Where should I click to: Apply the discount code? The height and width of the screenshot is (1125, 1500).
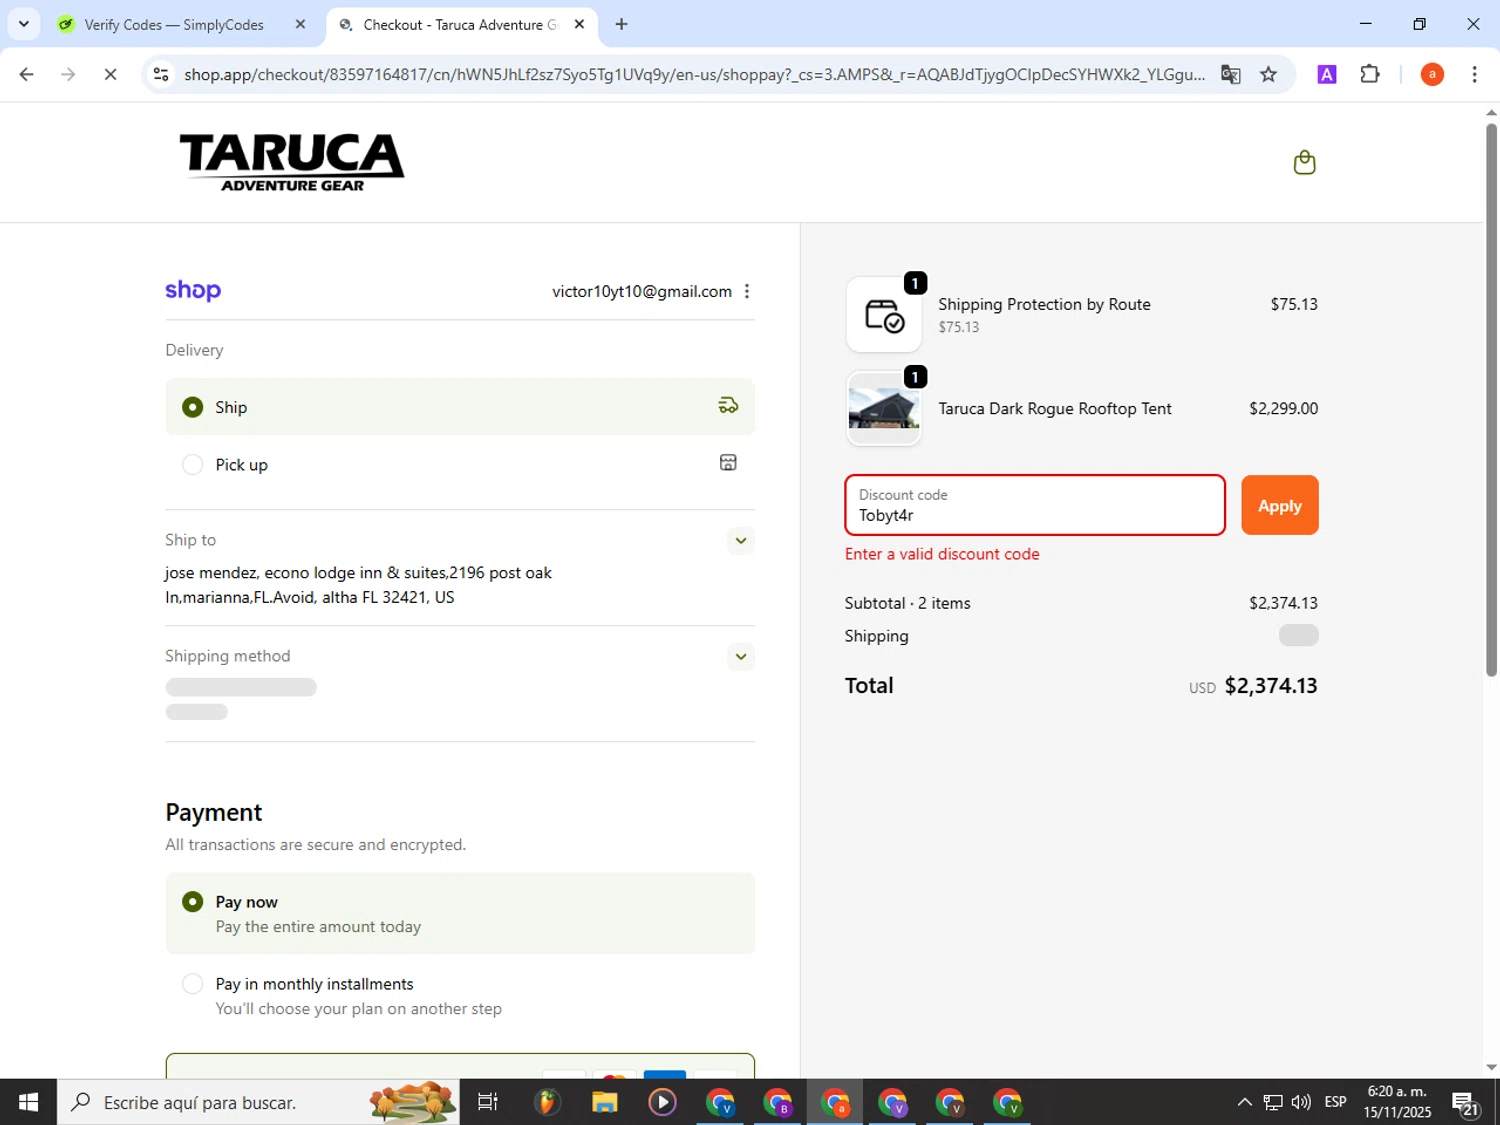1279,505
